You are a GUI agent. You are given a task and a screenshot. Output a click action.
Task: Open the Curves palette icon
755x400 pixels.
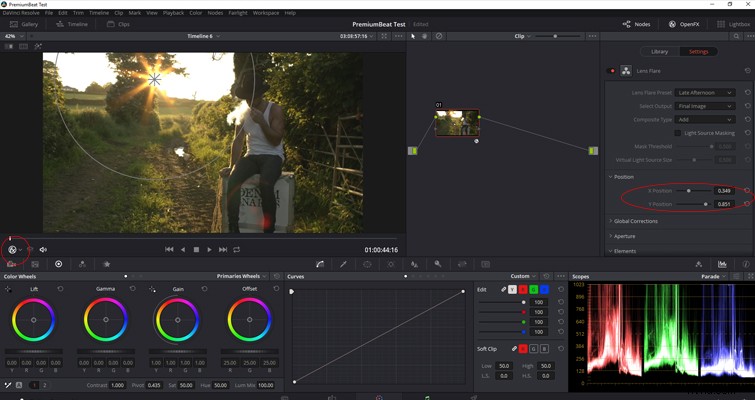click(320, 264)
